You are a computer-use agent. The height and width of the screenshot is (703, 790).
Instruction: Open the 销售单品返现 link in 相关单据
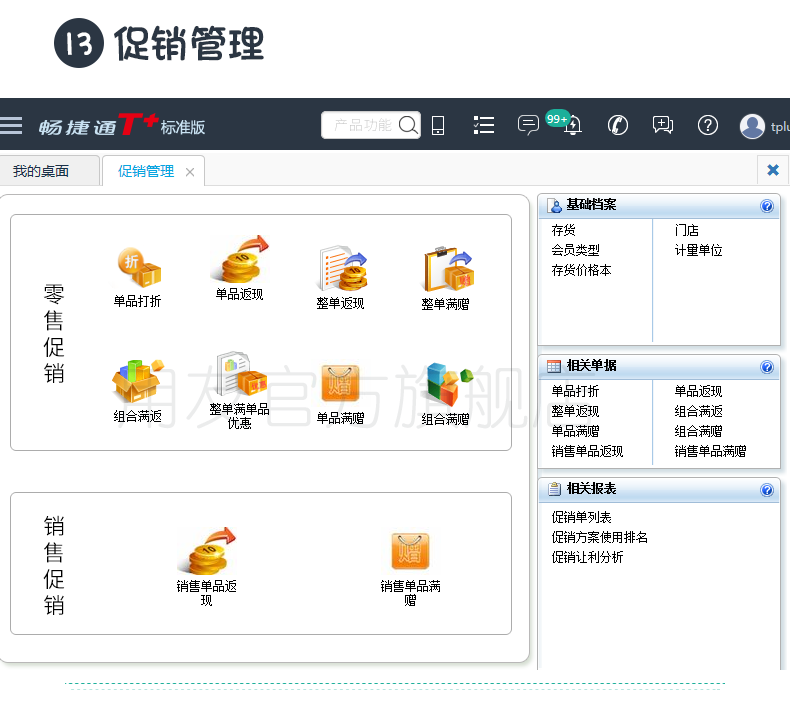[x=587, y=451]
